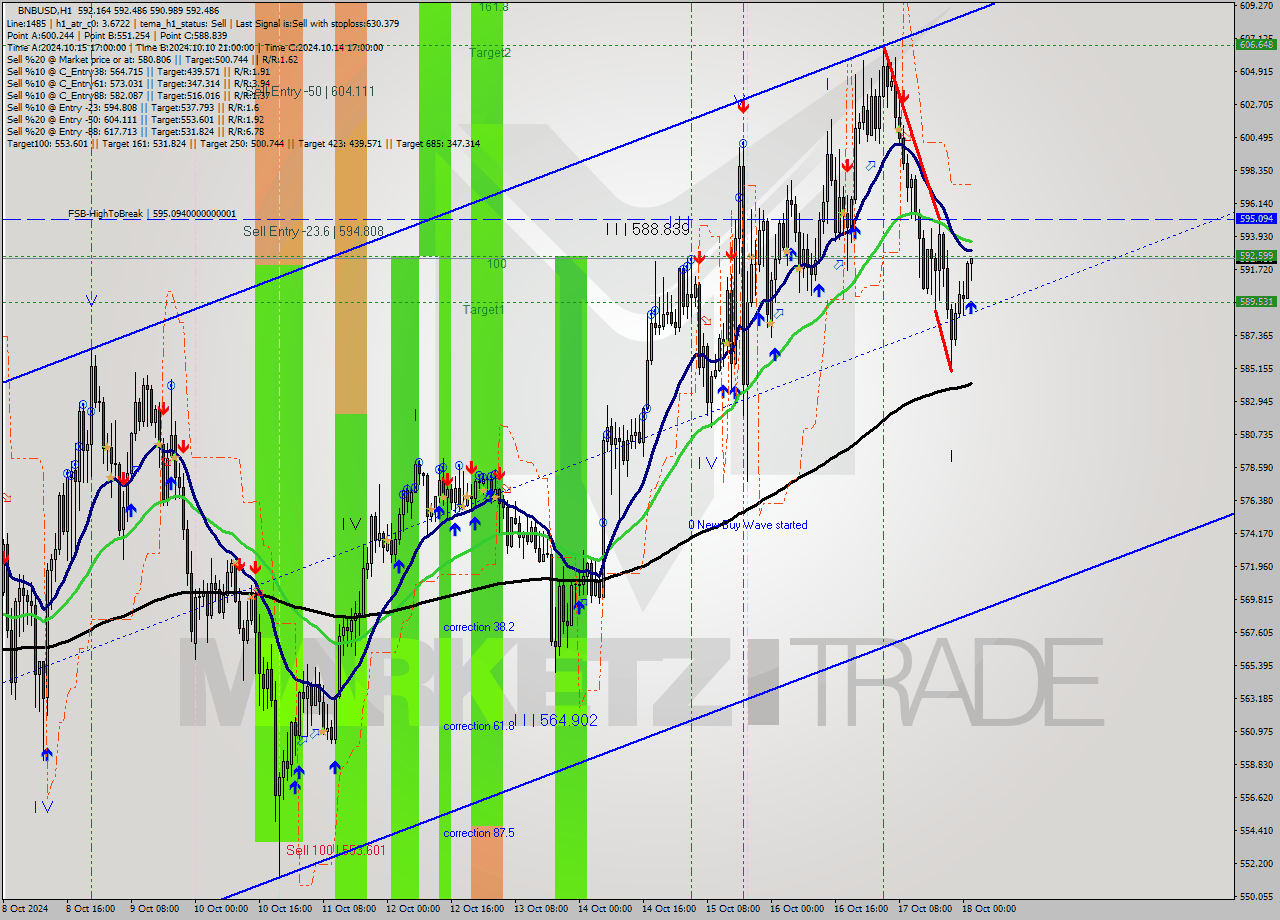Screen dimensions: 1280x920
Task: Select the '| | | 588.839' wave label
Action: (x=648, y=229)
